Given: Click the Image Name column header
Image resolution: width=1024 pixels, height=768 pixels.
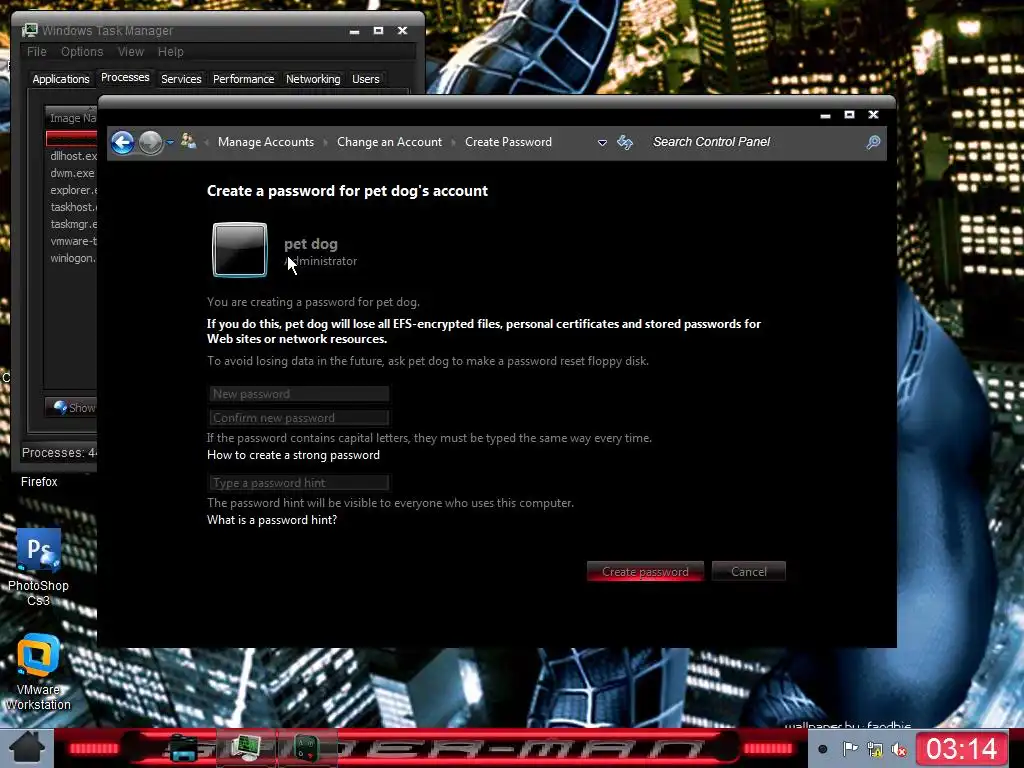Looking at the screenshot, I should coord(72,118).
